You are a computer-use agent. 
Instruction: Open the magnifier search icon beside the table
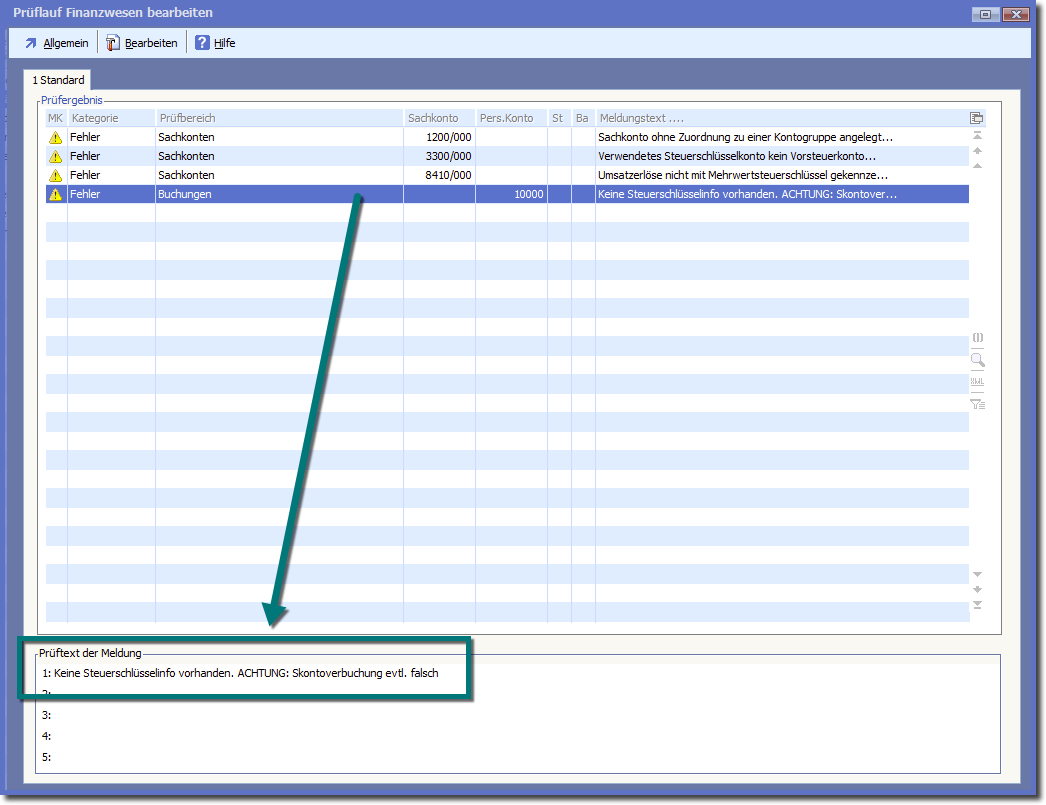977,360
